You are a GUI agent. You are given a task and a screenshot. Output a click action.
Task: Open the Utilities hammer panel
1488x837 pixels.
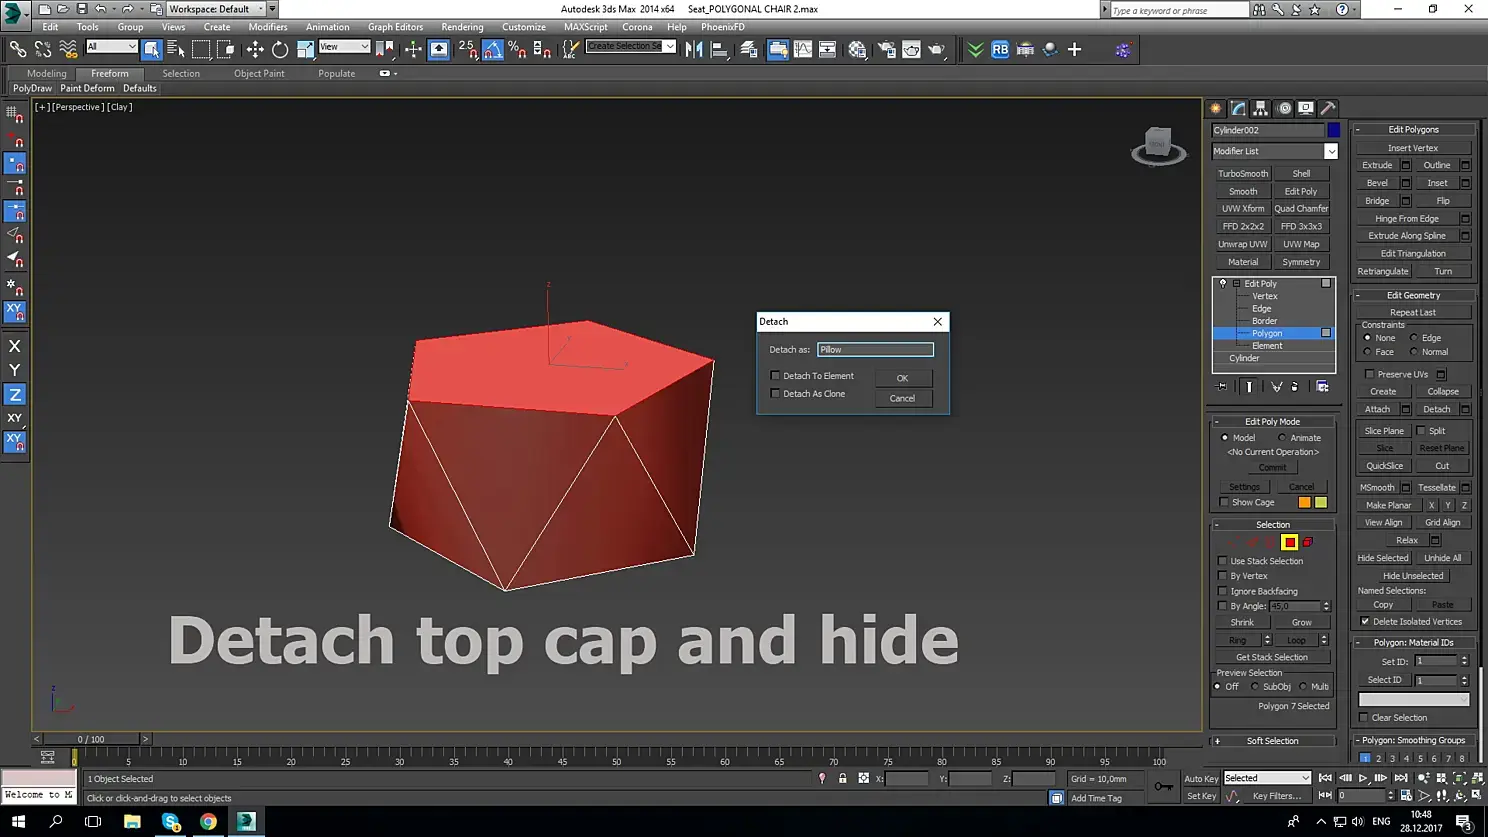pyautogui.click(x=1328, y=108)
